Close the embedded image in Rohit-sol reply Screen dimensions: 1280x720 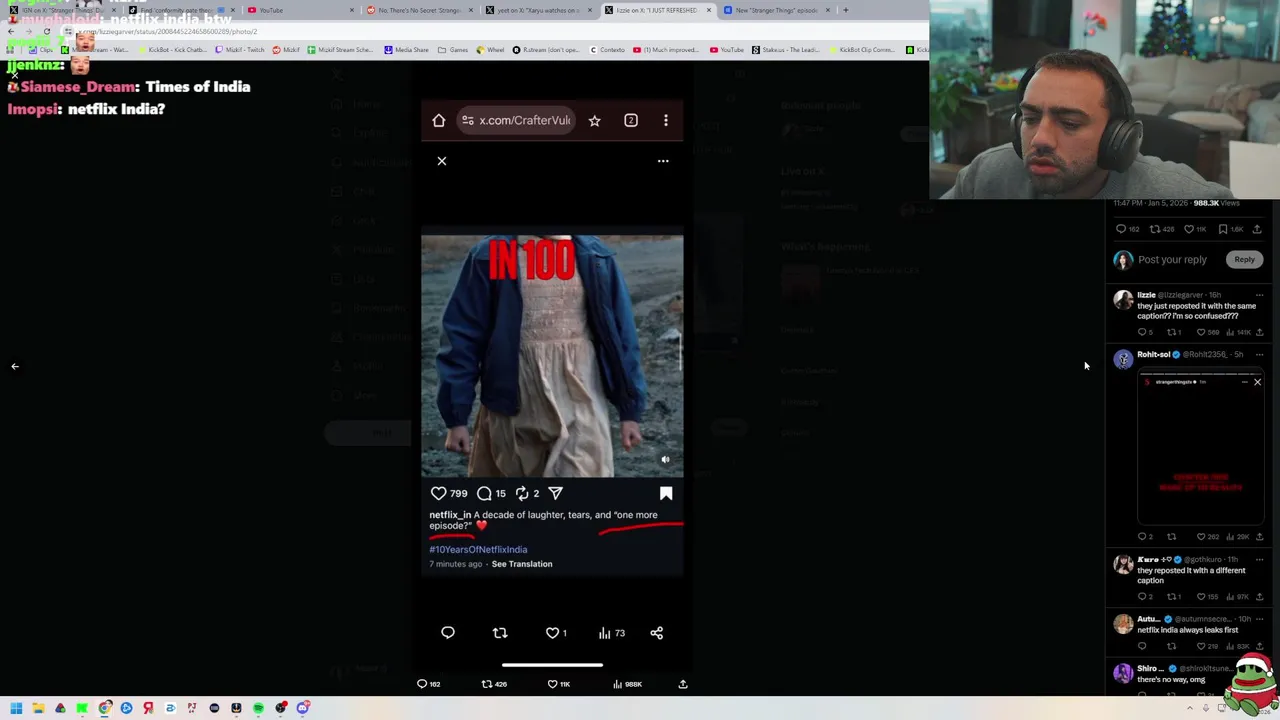pyautogui.click(x=1257, y=382)
